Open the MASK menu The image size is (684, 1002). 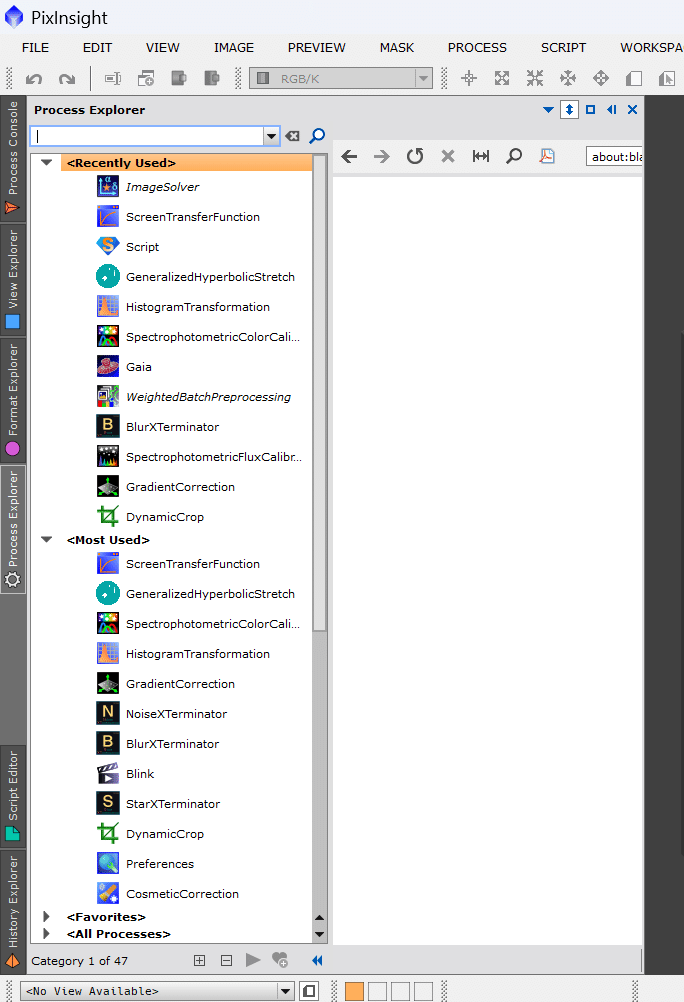[397, 48]
